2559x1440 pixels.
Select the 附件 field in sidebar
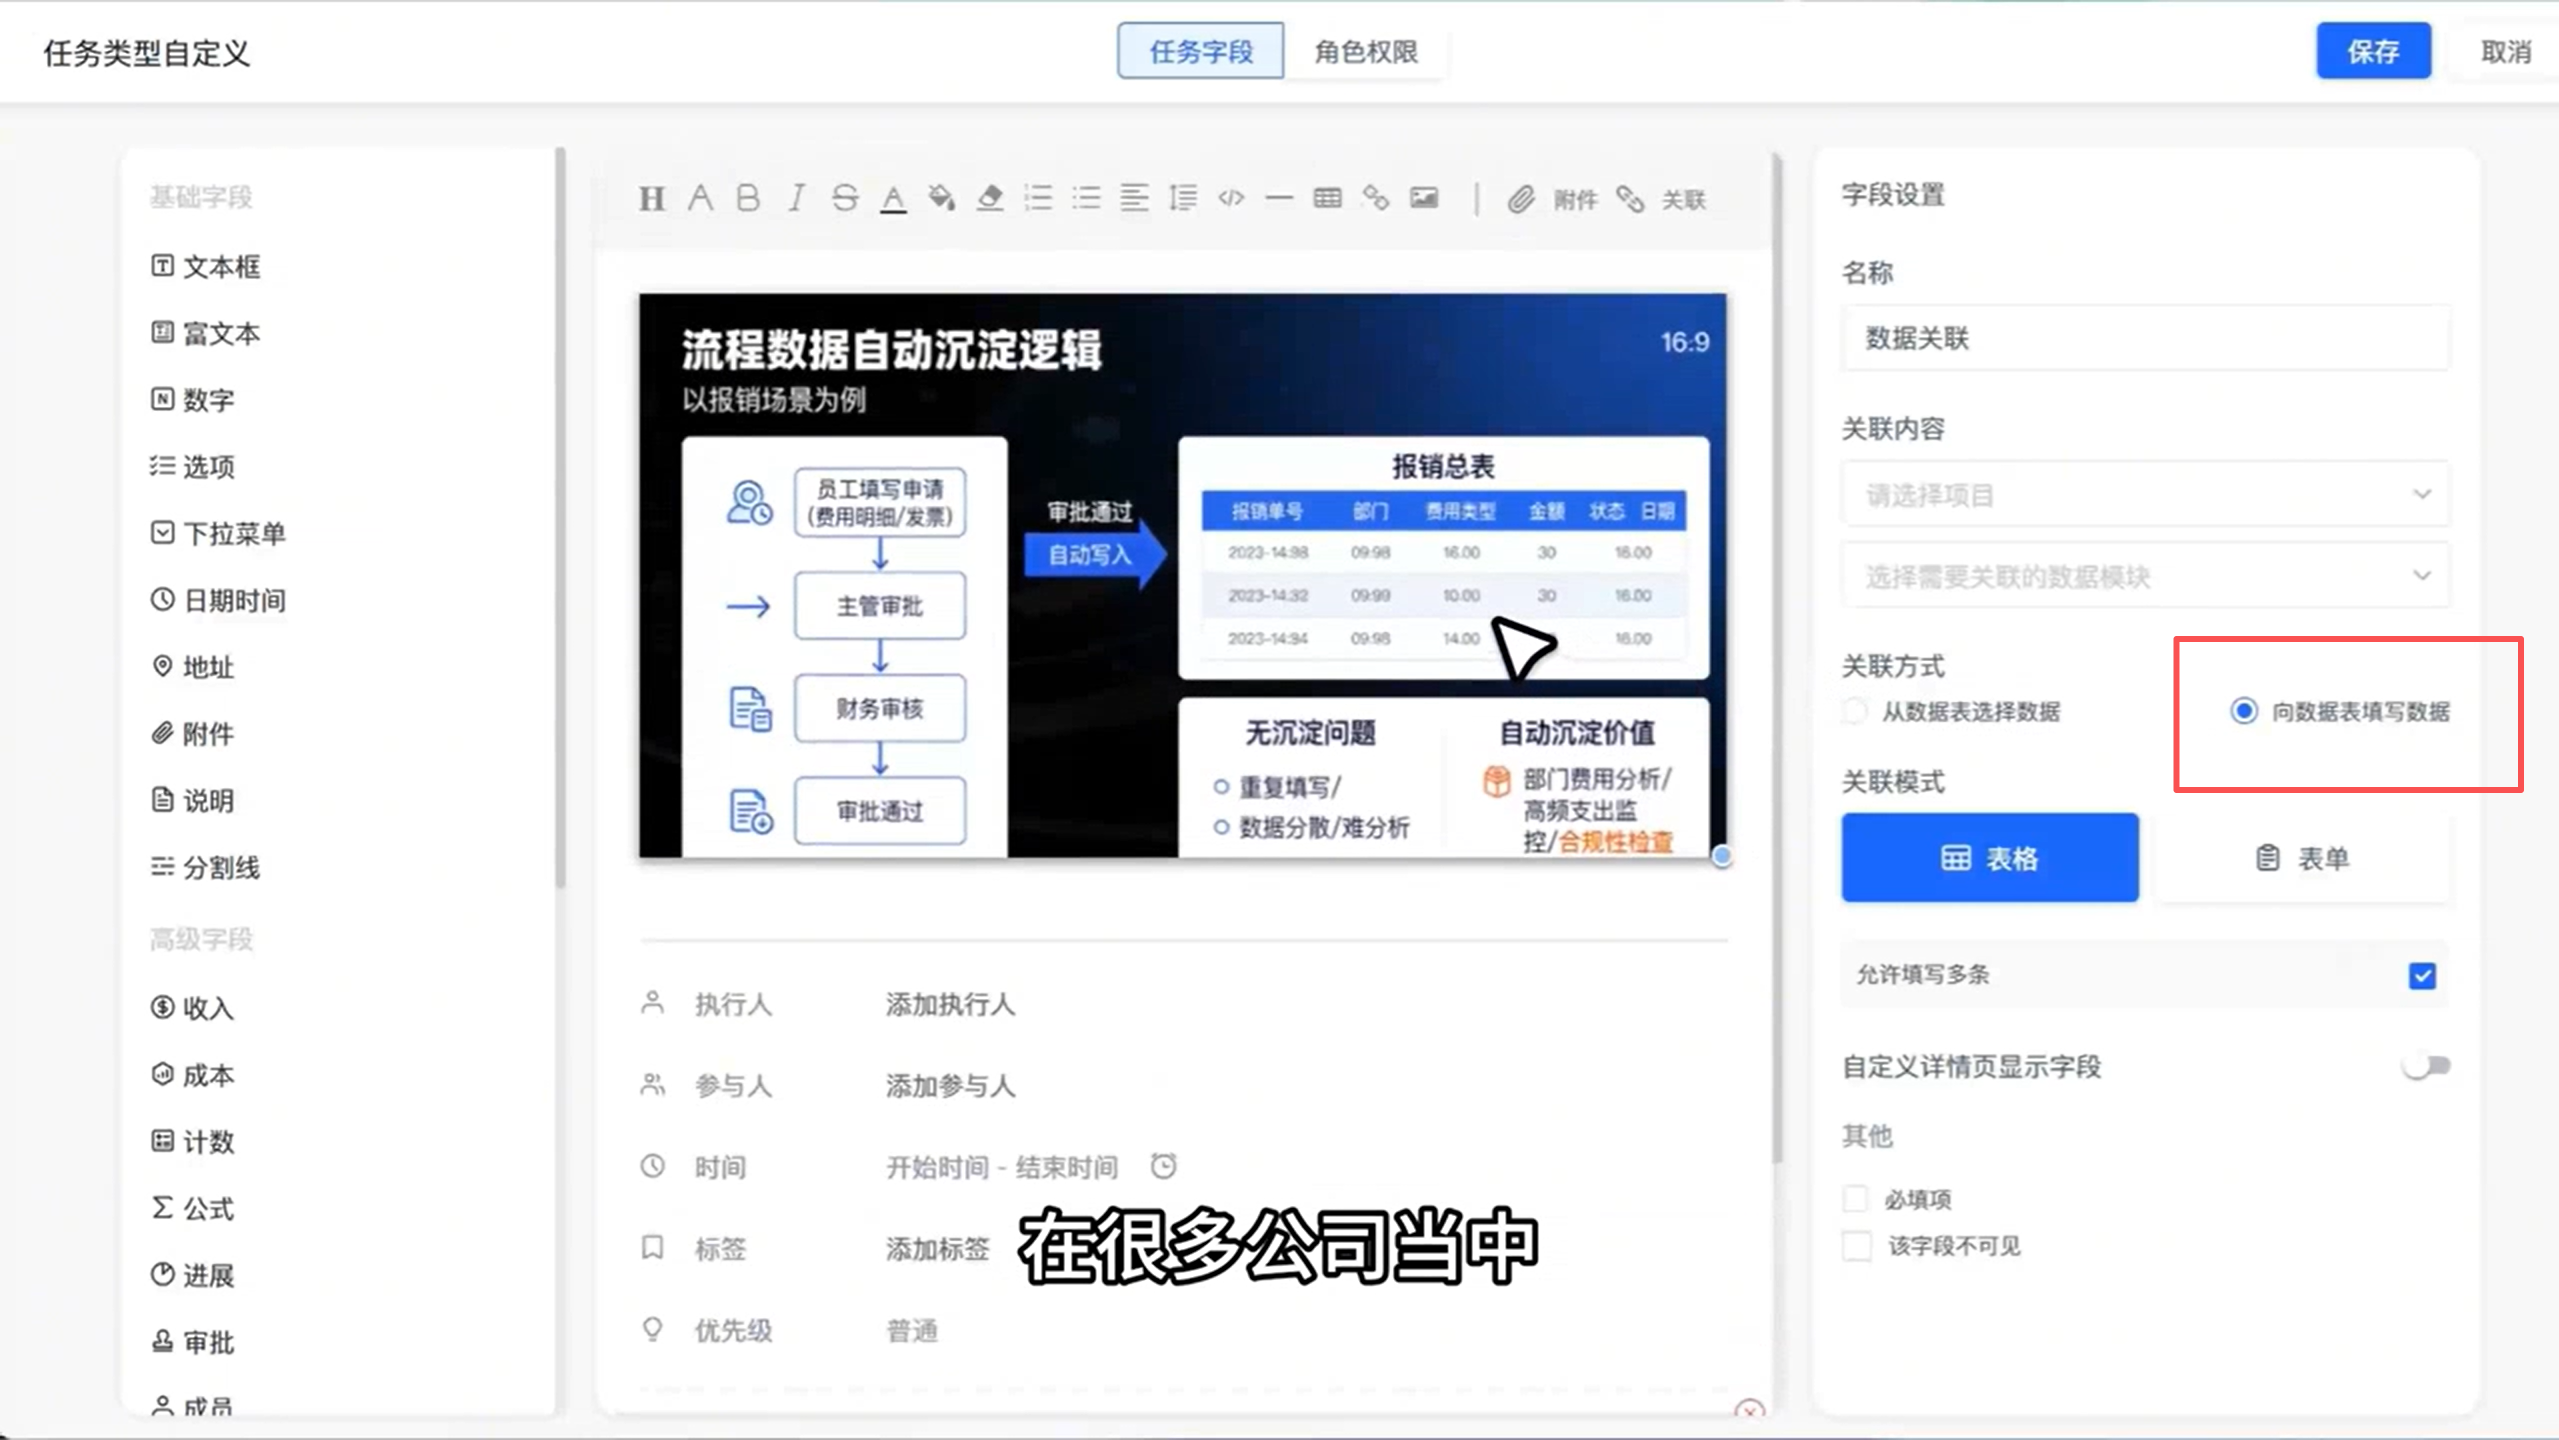point(192,733)
